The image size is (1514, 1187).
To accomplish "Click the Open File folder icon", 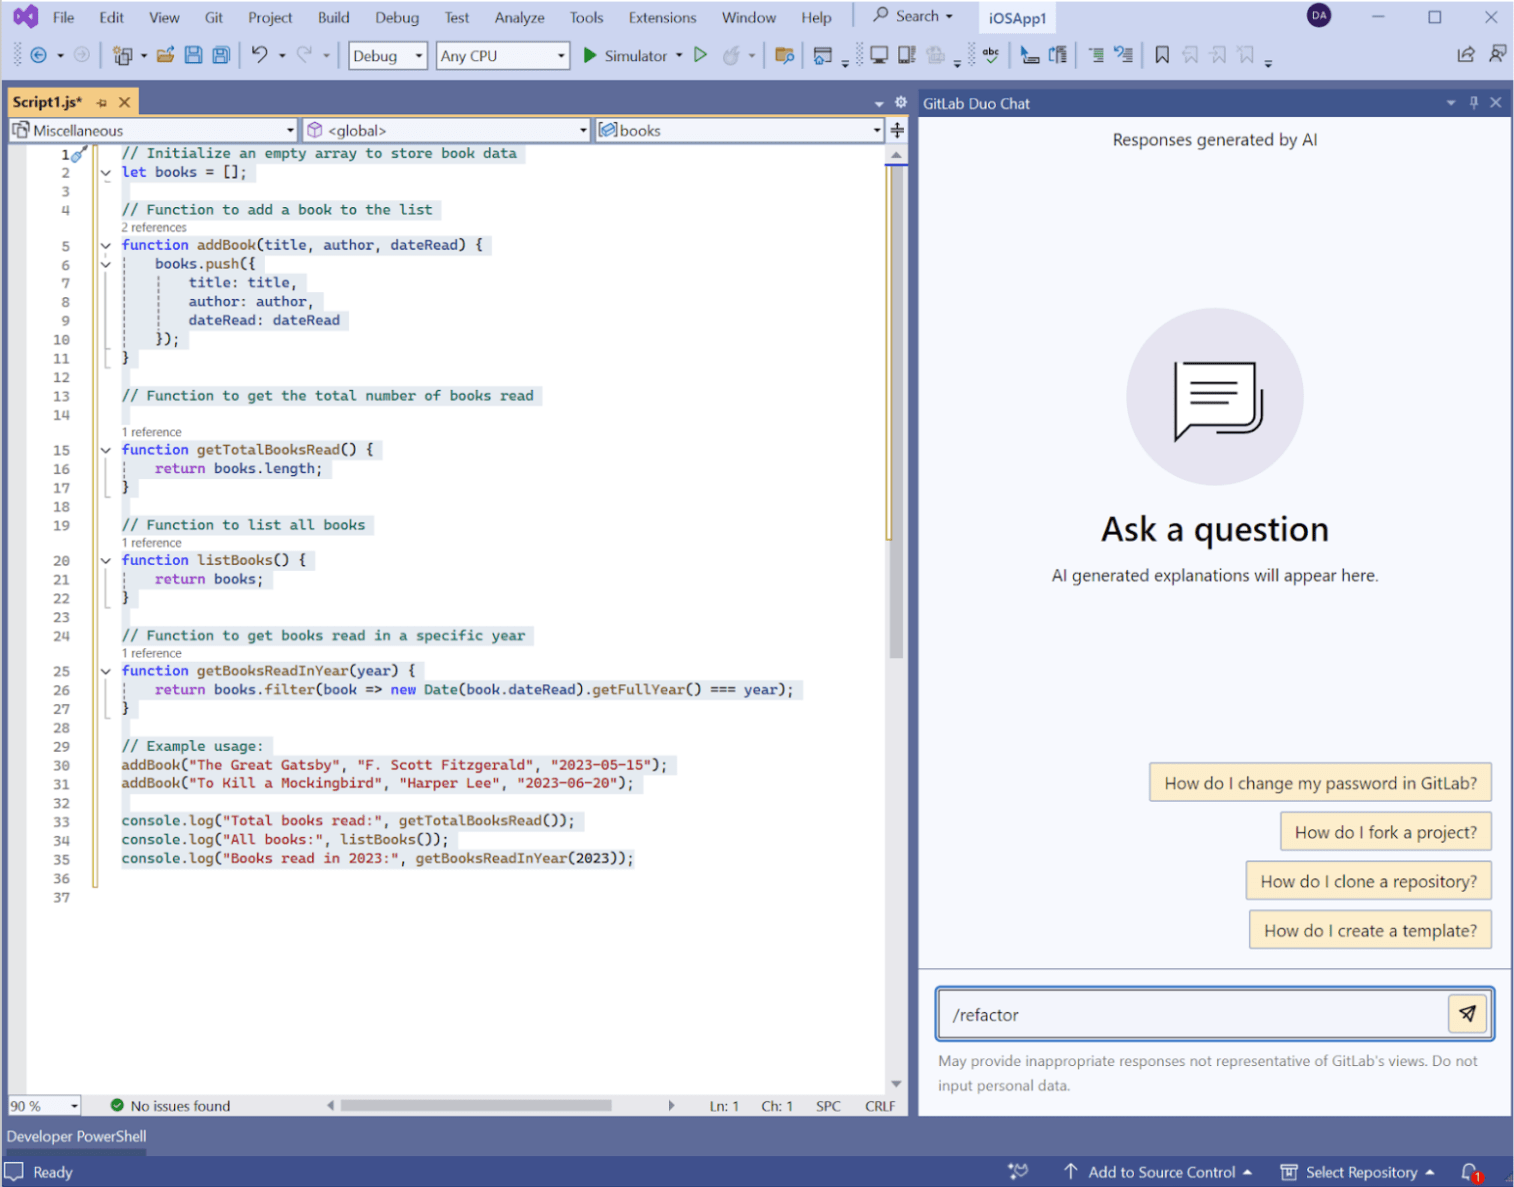I will 166,55.
